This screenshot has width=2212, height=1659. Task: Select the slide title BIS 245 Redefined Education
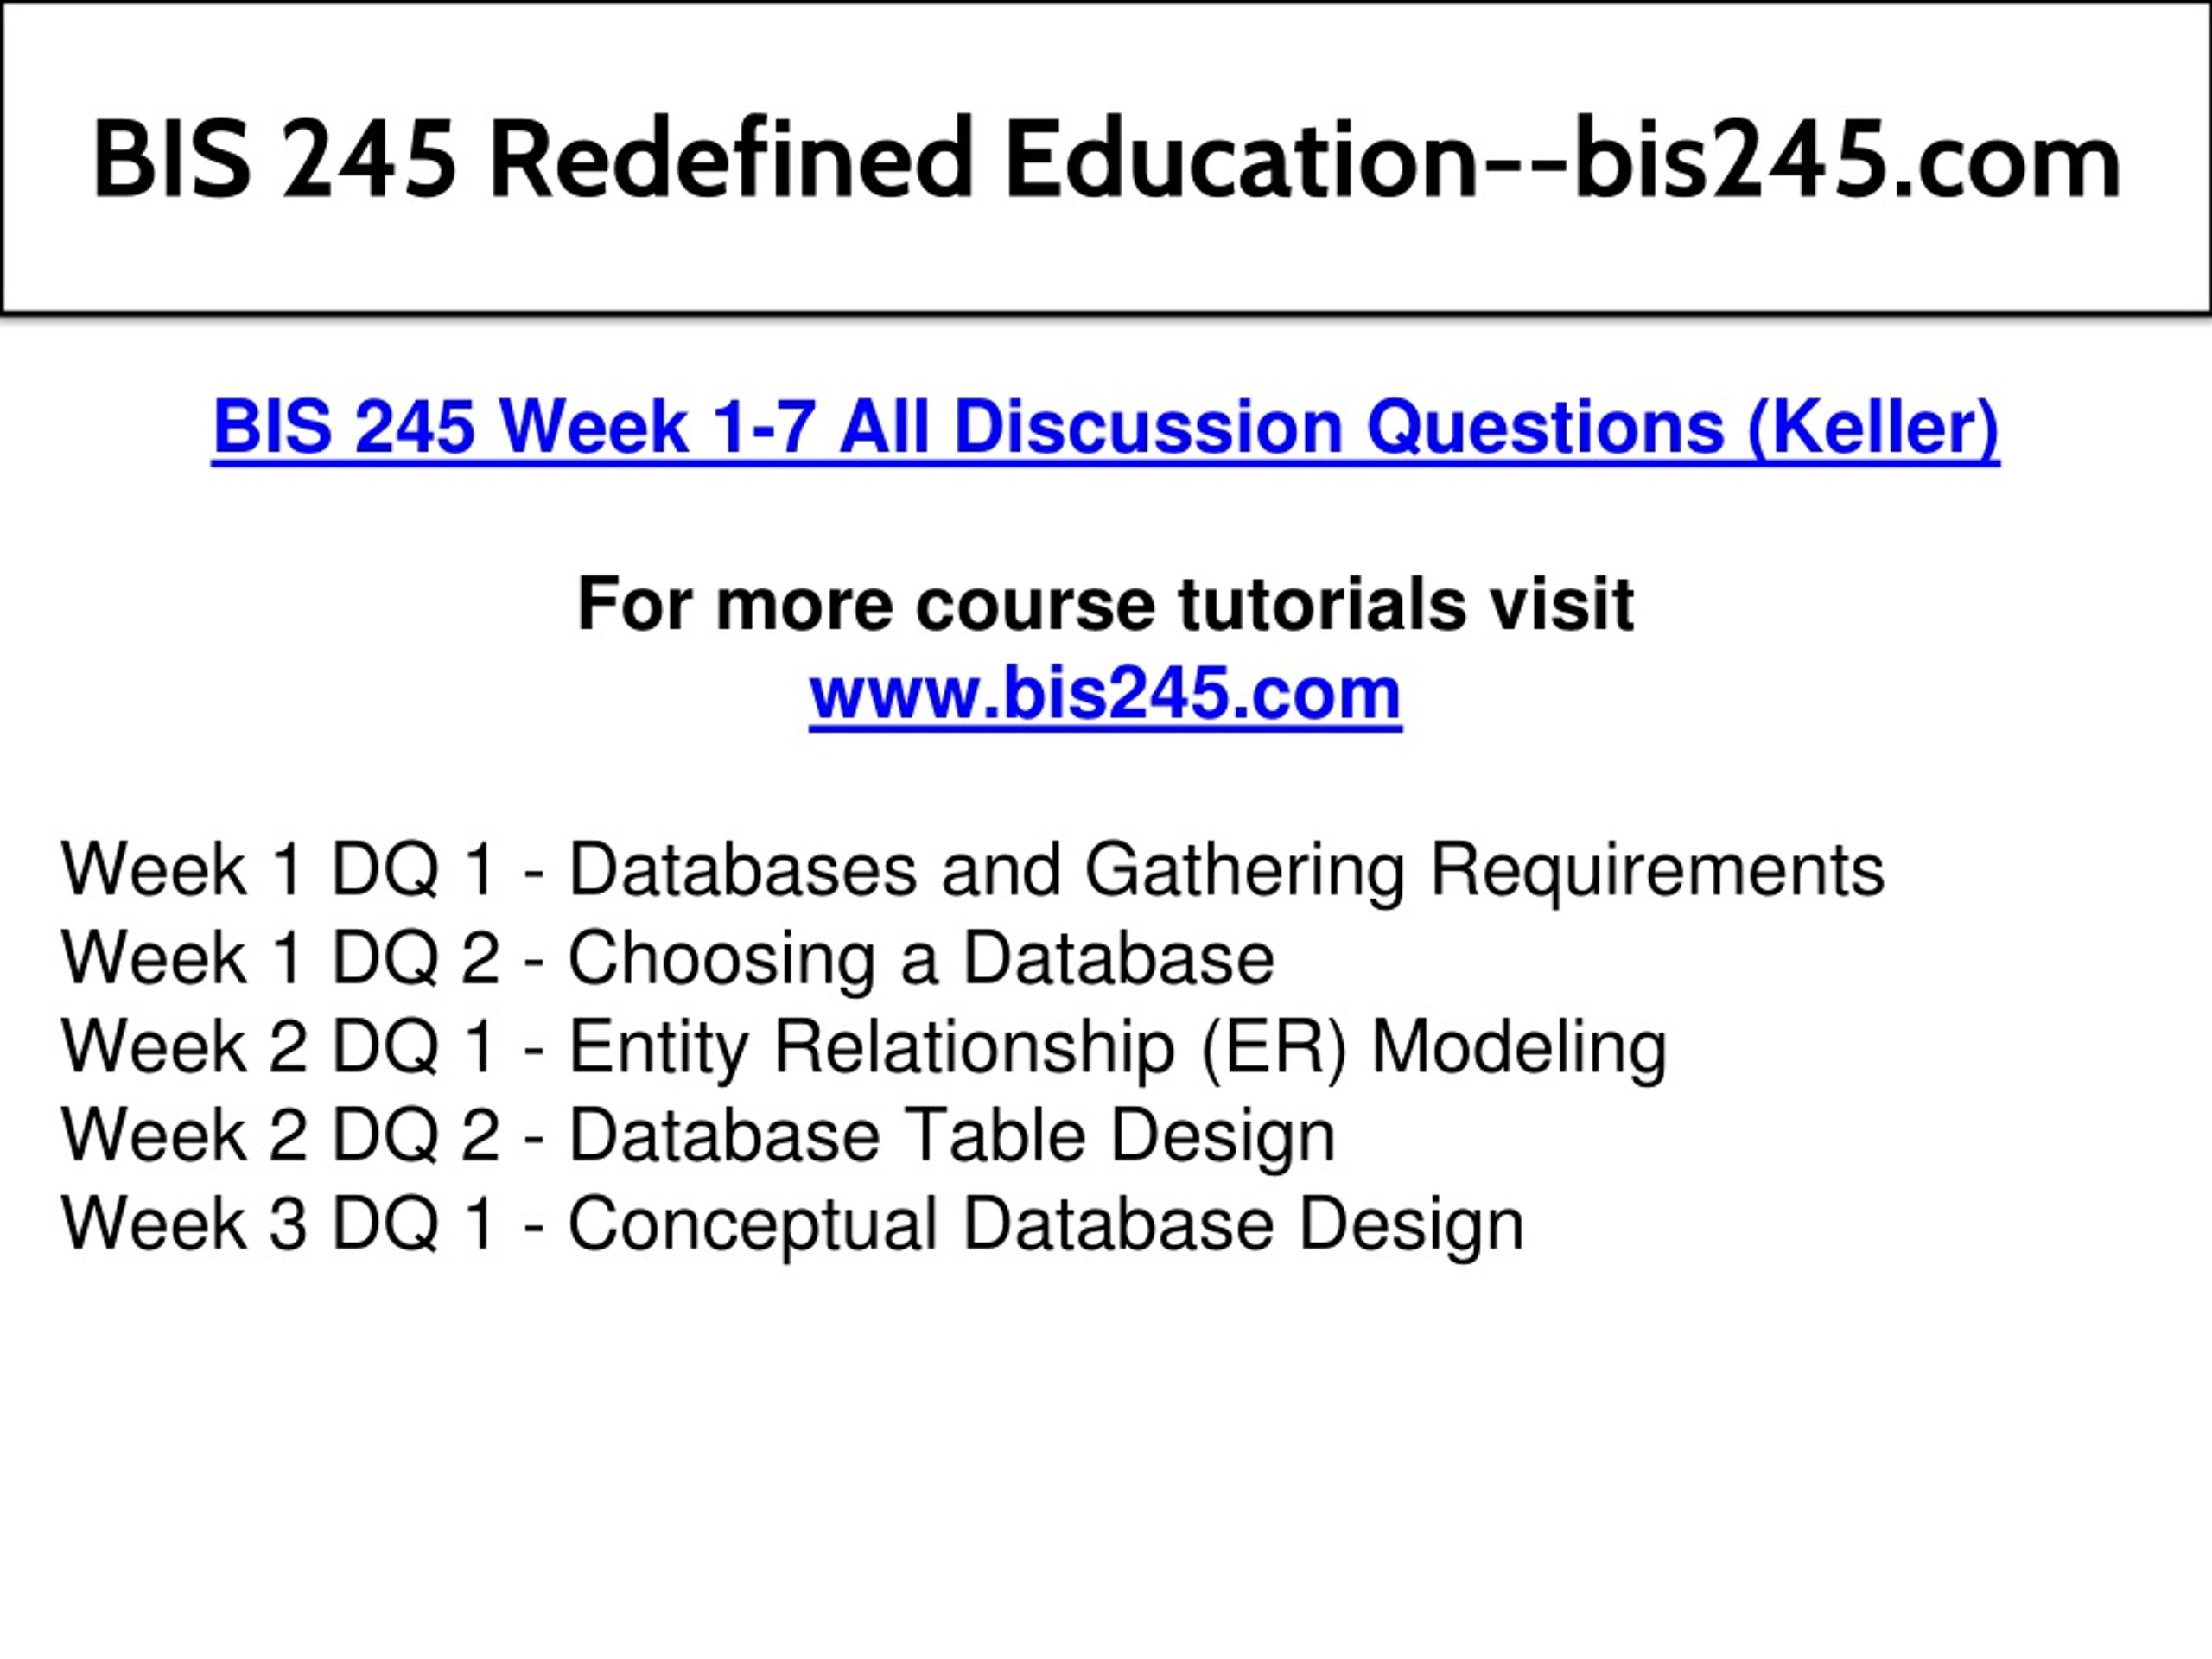pos(1106,160)
